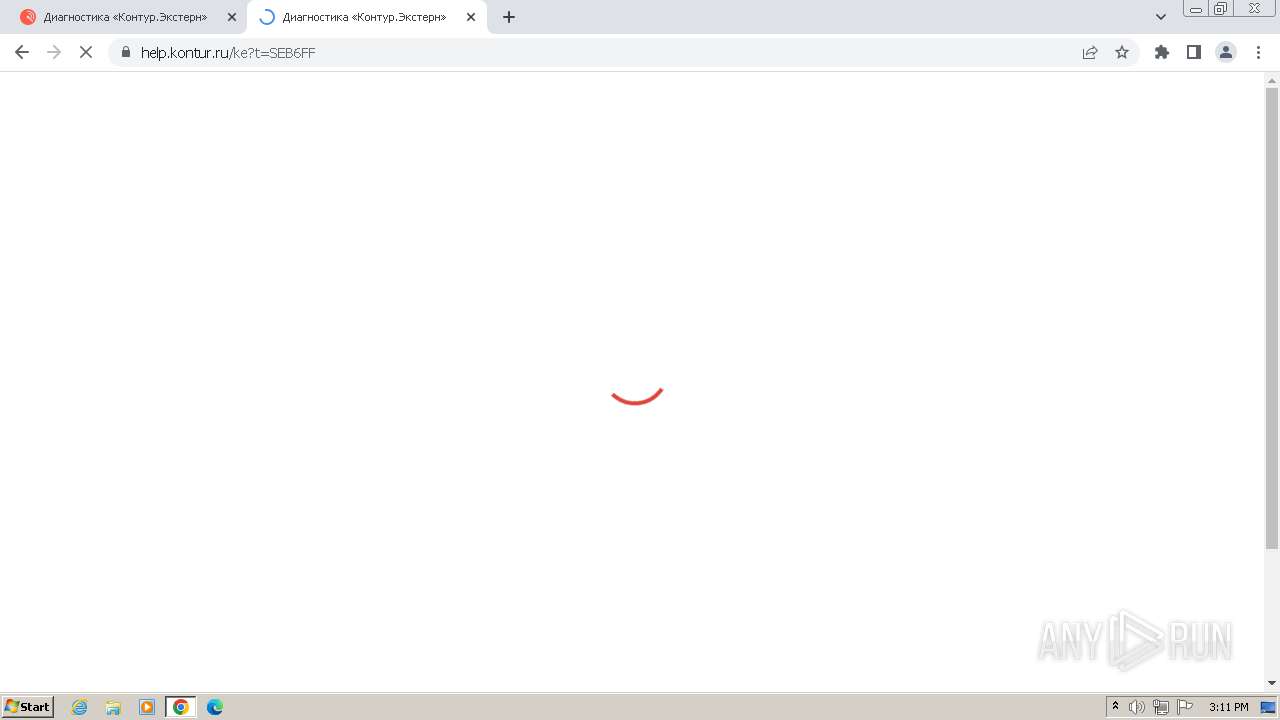
Task: Go back to the previous page
Action: pyautogui.click(x=22, y=52)
